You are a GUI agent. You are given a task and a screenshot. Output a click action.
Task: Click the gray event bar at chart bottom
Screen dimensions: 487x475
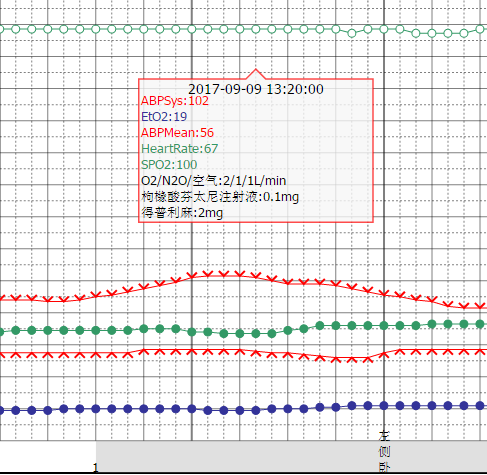291,456
